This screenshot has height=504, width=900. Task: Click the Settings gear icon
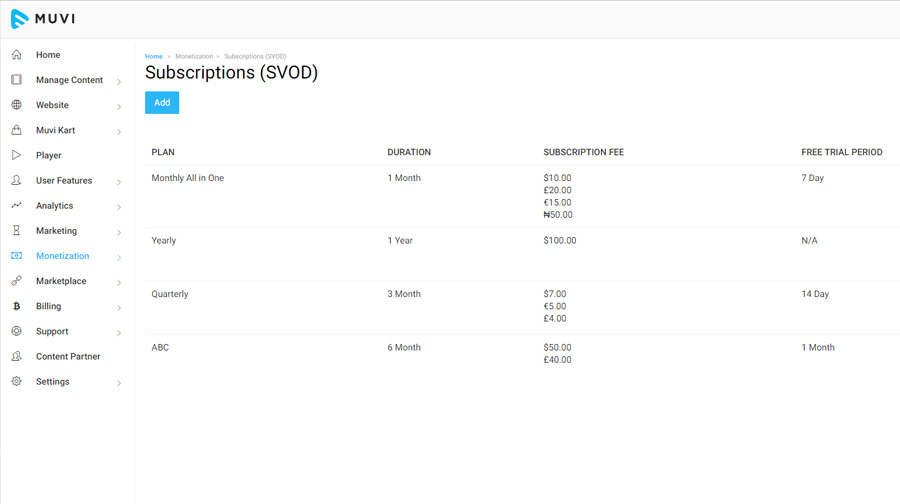[17, 381]
